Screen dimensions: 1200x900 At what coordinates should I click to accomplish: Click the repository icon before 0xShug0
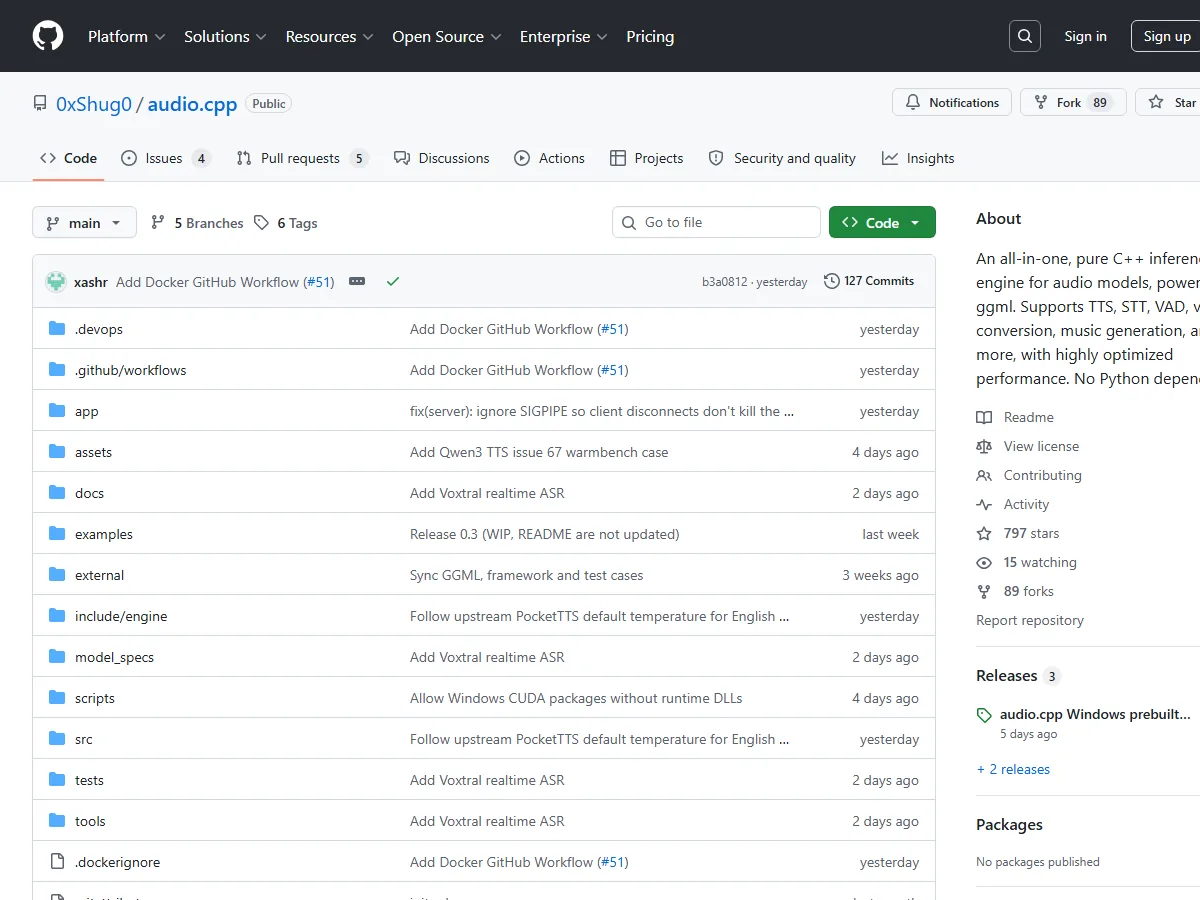pyautogui.click(x=40, y=104)
